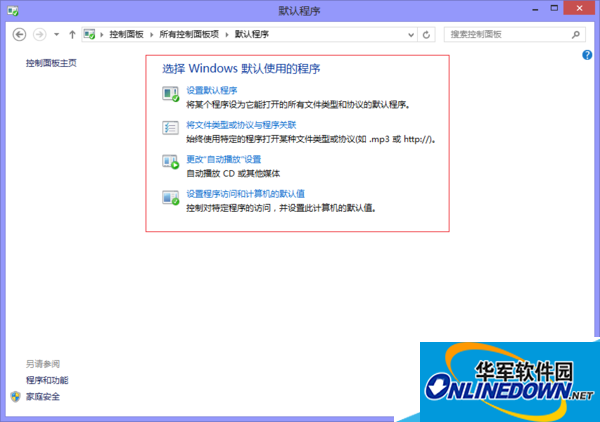600x422 pixels.
Task: Open the 设置默认程序 link
Action: (x=211, y=91)
